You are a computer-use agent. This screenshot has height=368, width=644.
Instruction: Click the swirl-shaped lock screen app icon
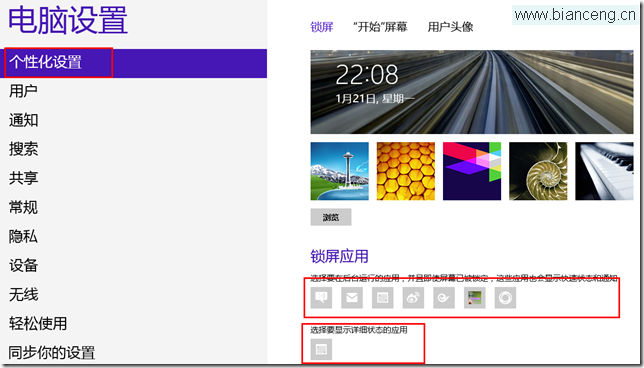click(x=444, y=298)
